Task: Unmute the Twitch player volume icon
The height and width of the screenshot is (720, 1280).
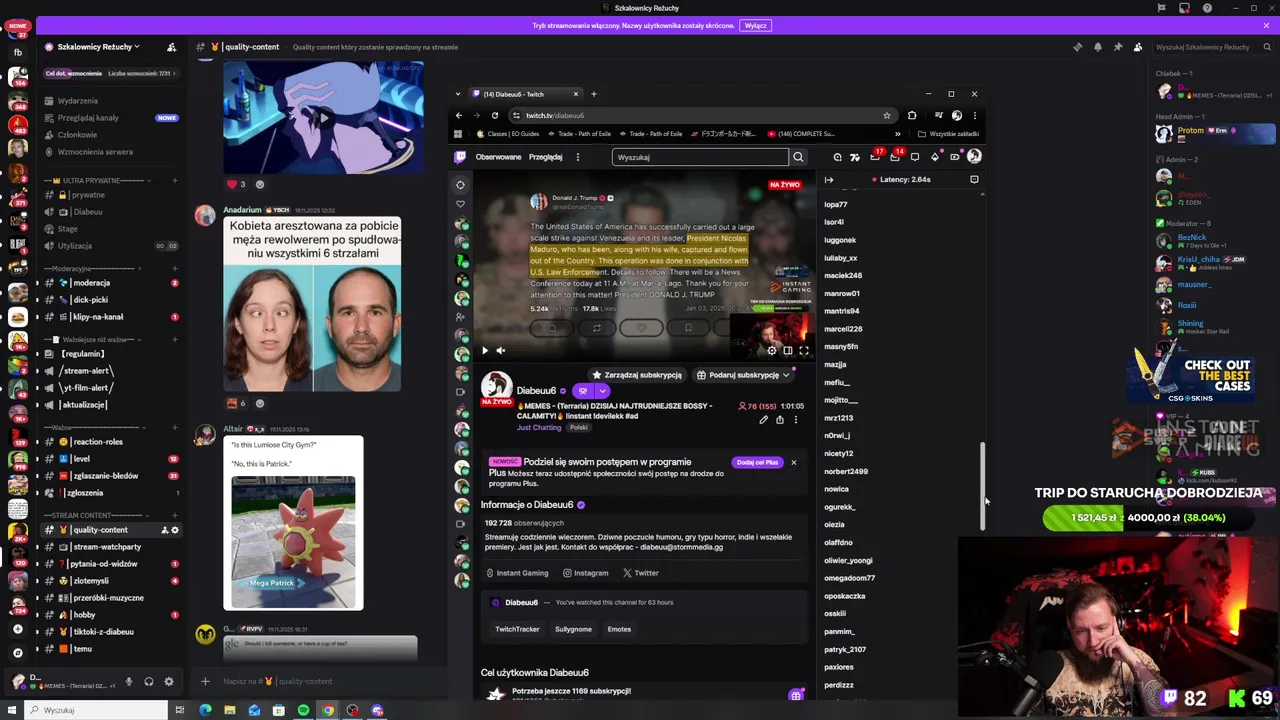Action: pos(501,350)
